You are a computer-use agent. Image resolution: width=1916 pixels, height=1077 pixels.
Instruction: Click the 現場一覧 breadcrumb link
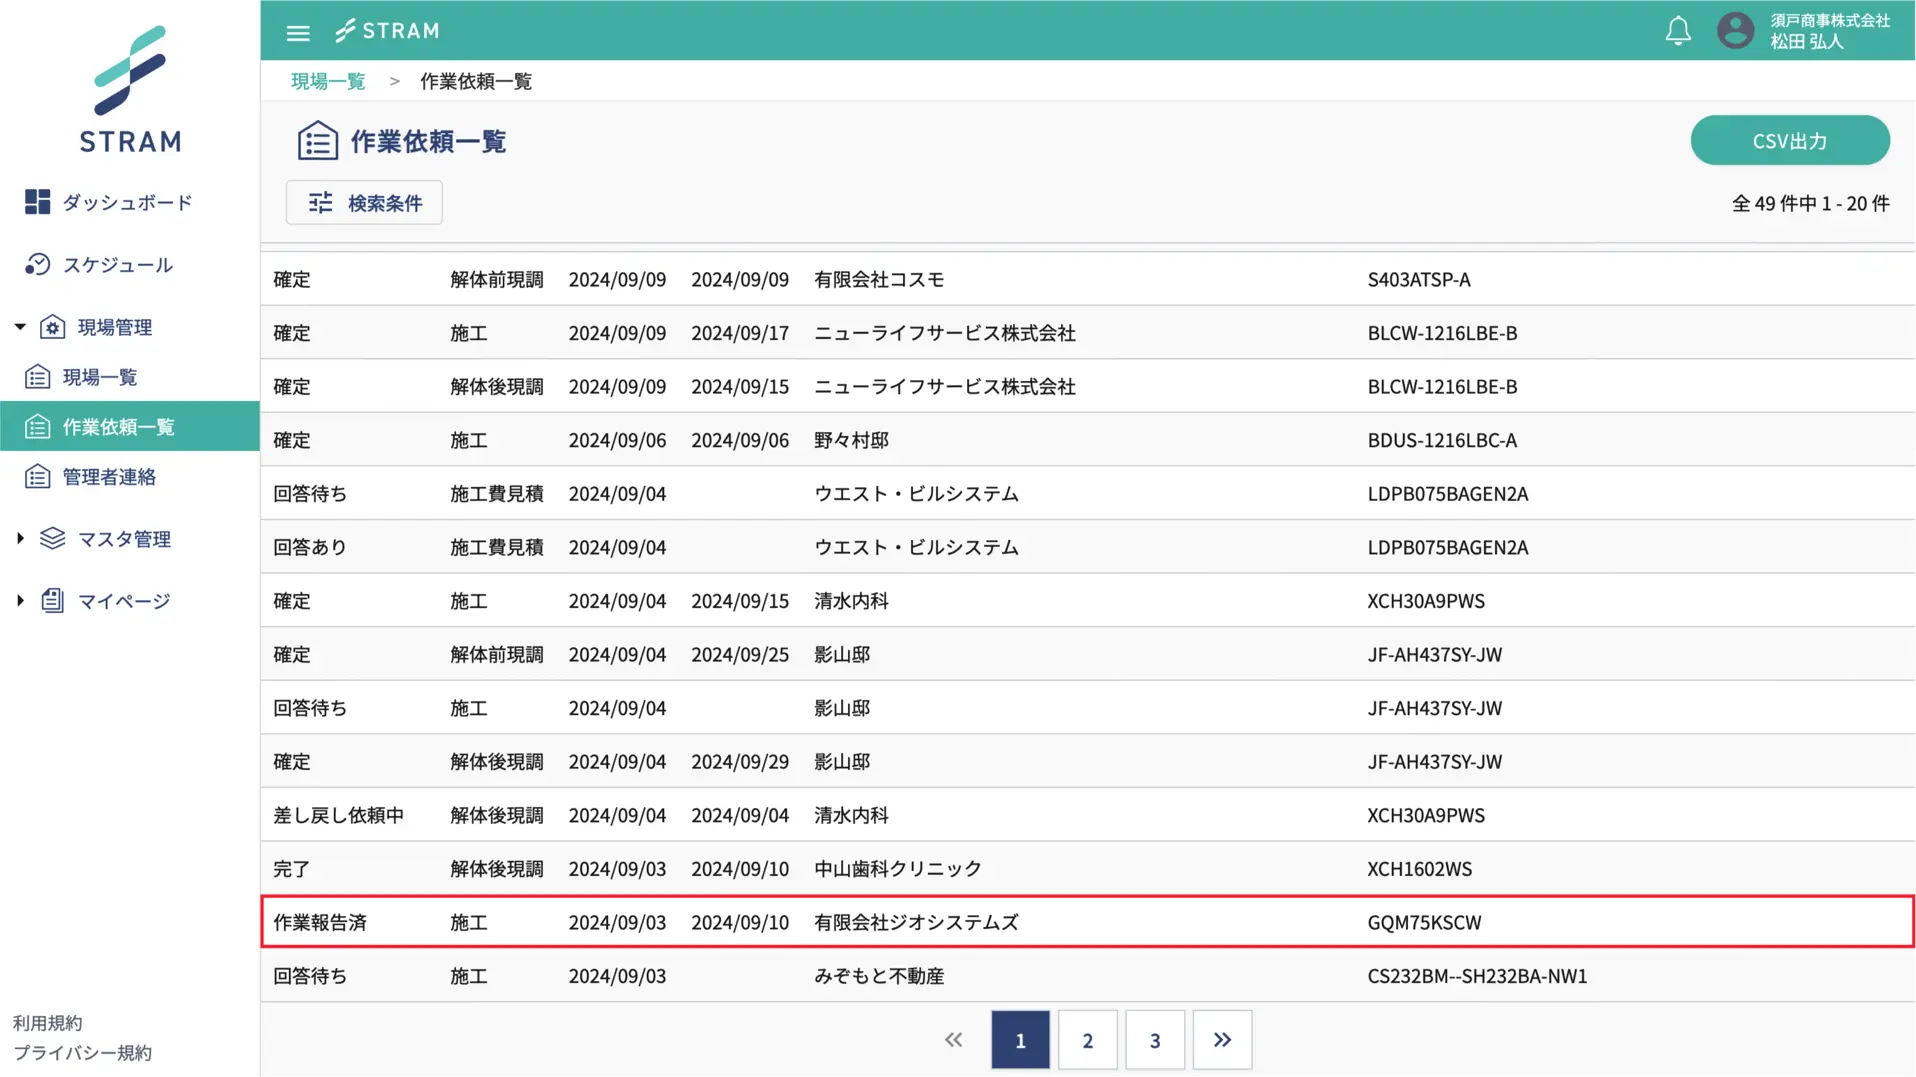pyautogui.click(x=328, y=81)
